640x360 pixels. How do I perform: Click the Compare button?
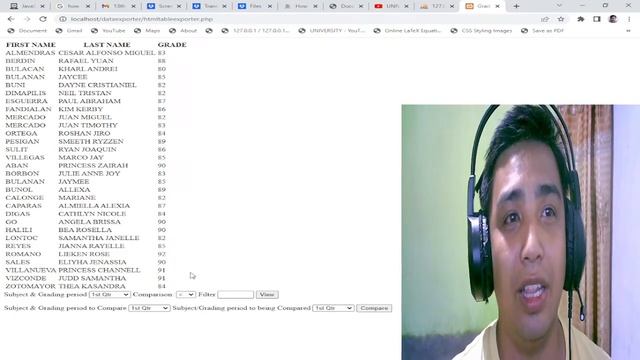click(374, 308)
